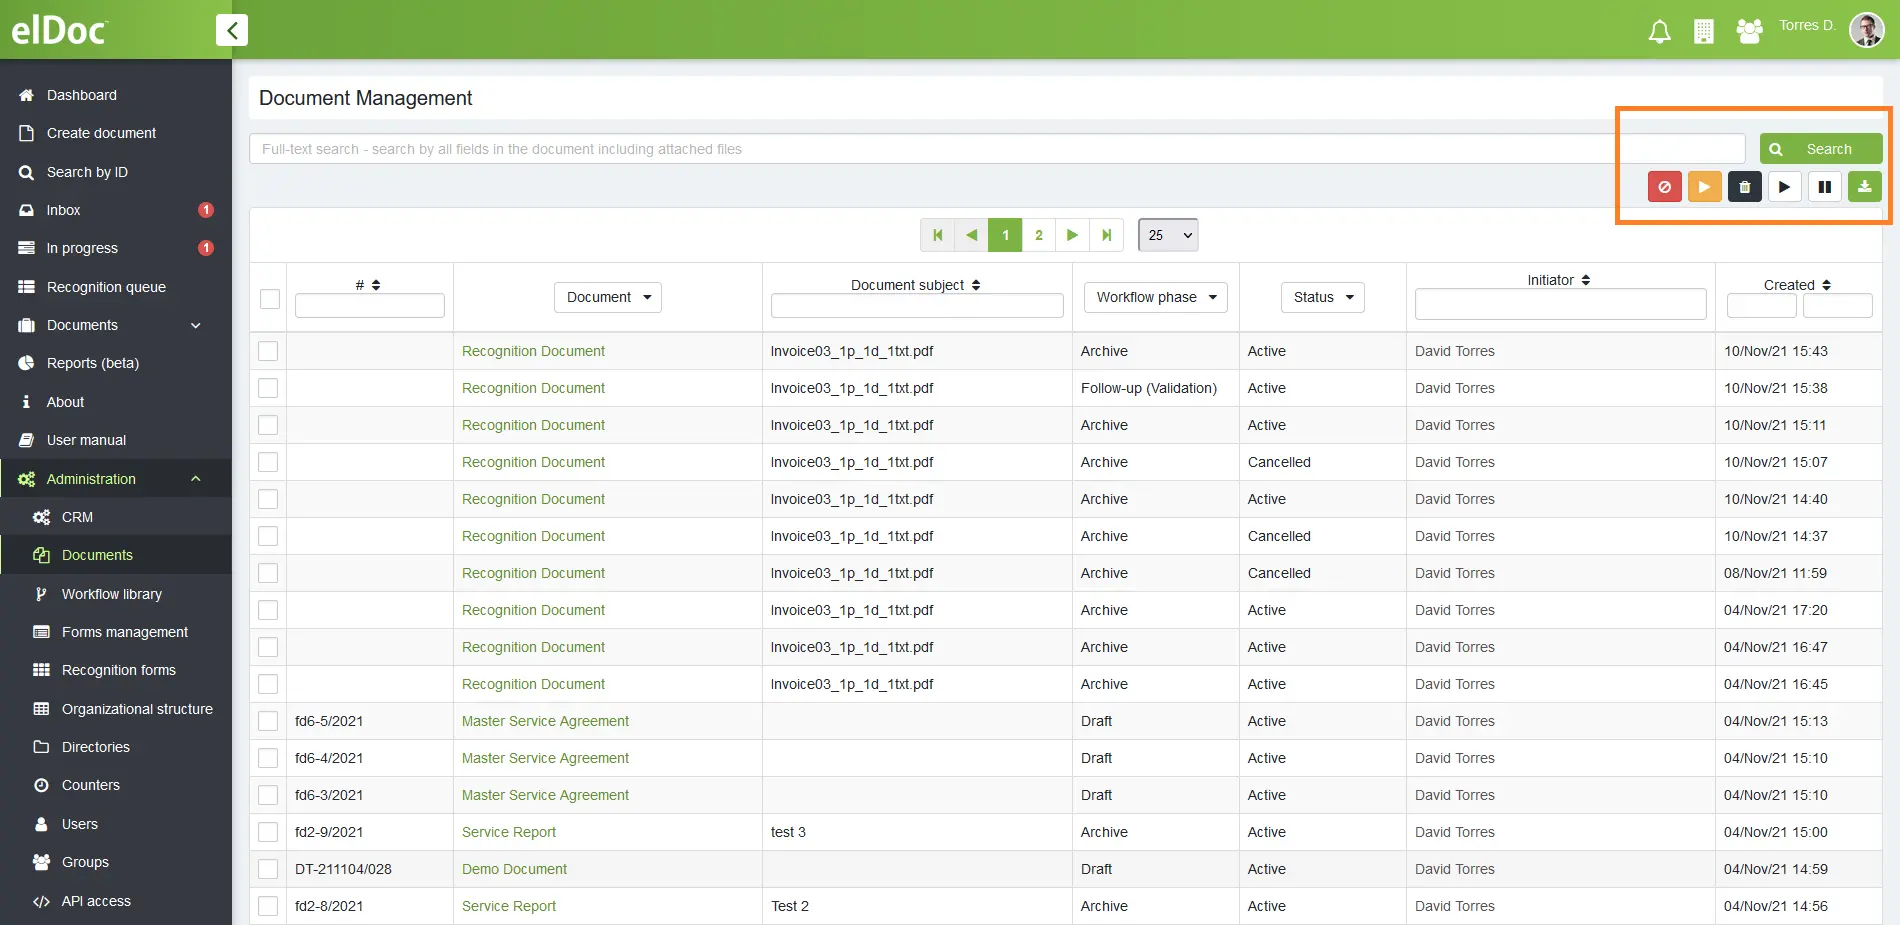Check the box for fd6-5/2021 row
The image size is (1900, 925).
coord(268,721)
